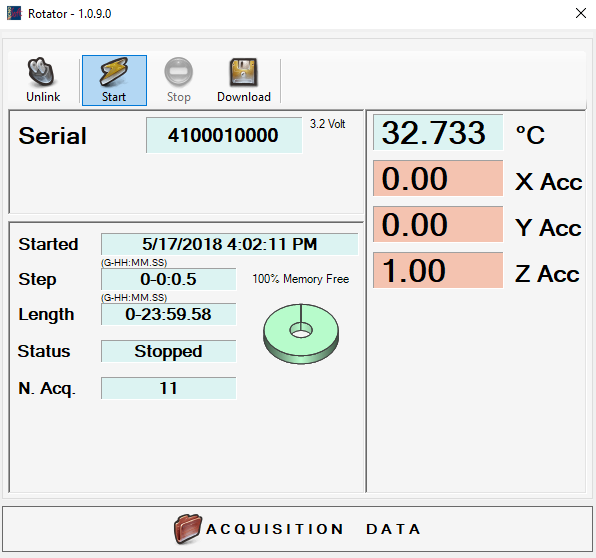Start acquisition with the lightning icon
Screen dimensions: 596x558
(x=114, y=71)
